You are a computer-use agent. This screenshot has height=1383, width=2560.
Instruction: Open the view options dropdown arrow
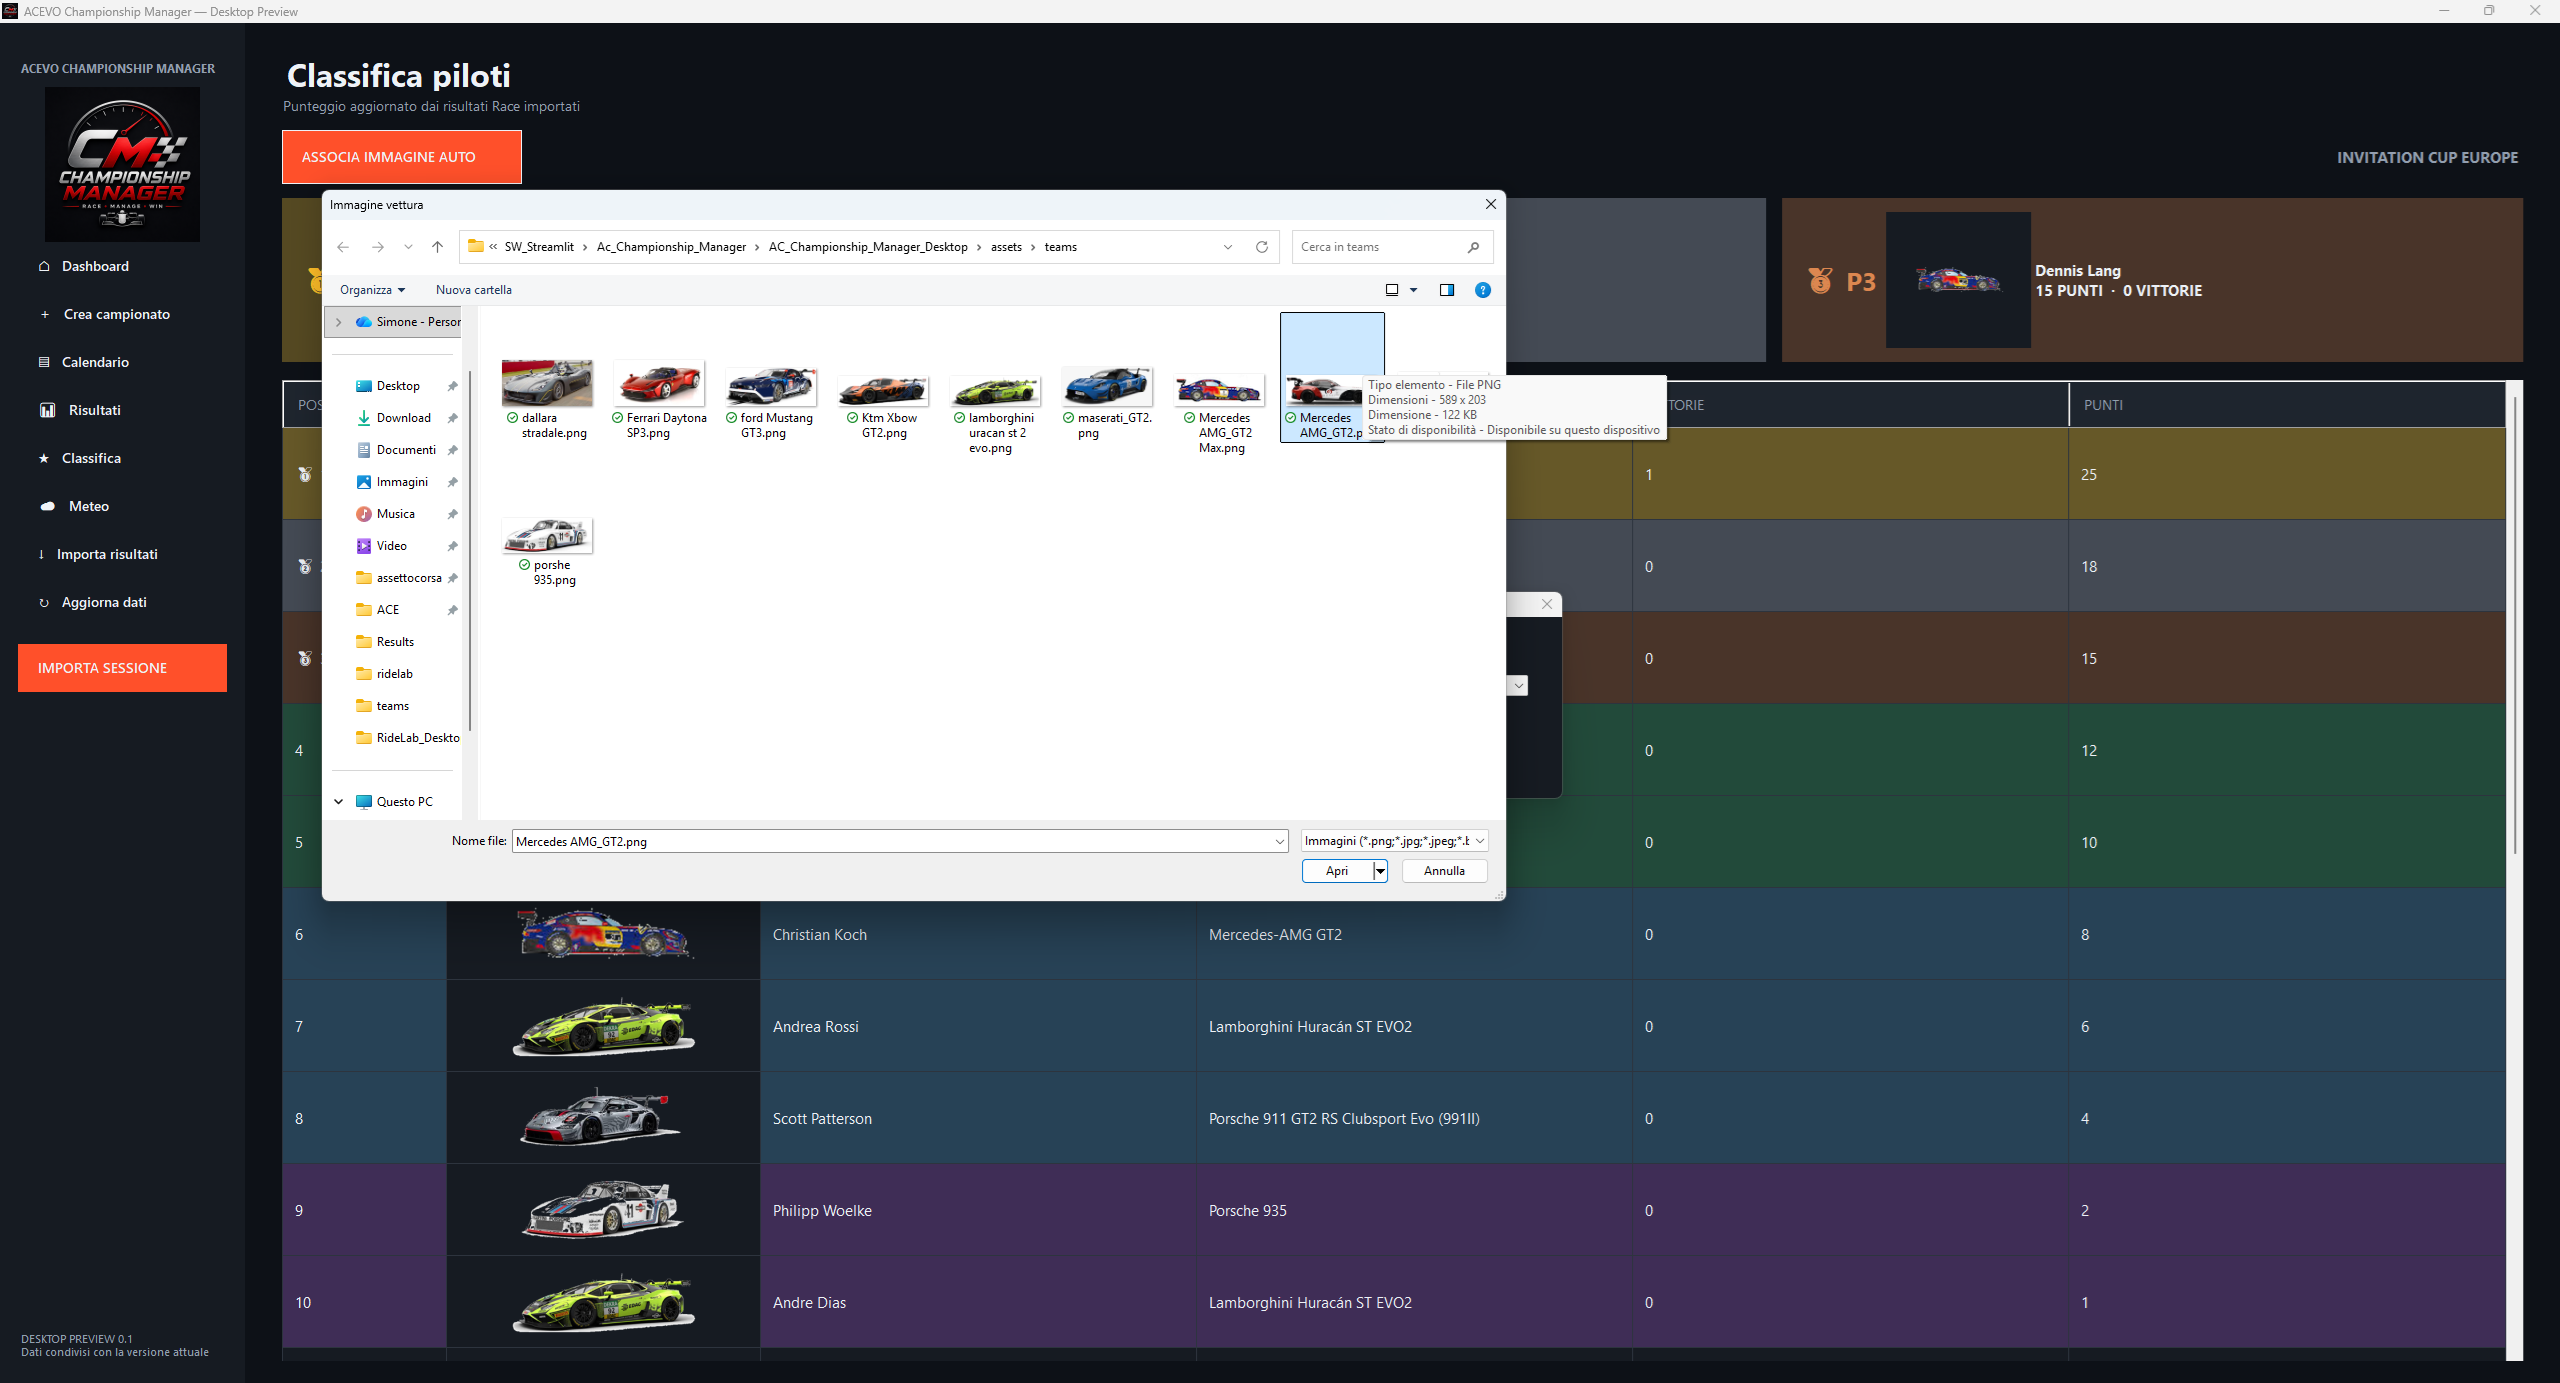(x=1414, y=290)
